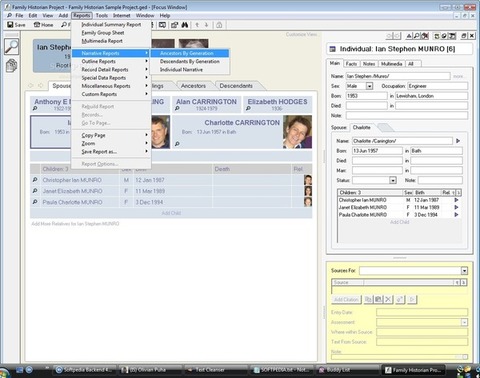Click go-to arrow for Christopher Ian MUNRO in Property Box
The image size is (480, 378).
(x=456, y=200)
